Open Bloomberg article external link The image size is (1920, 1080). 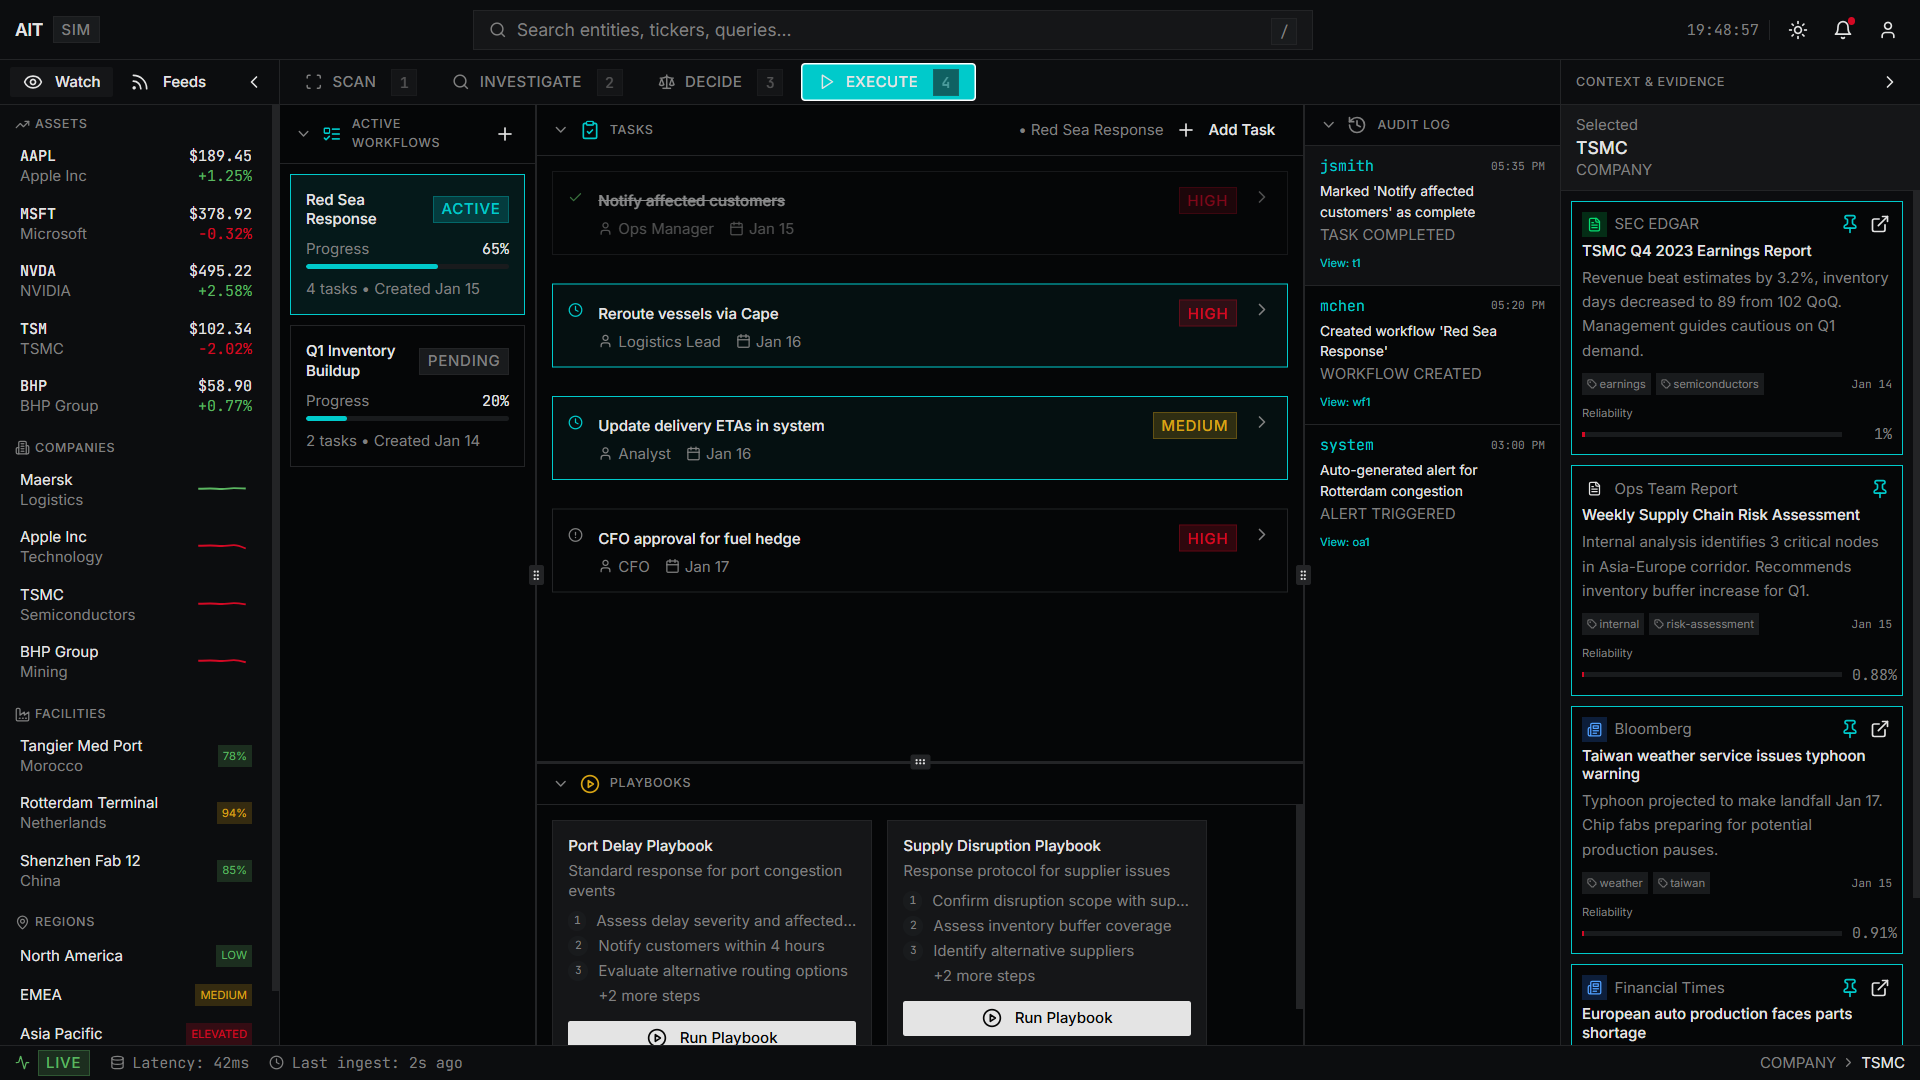[x=1880, y=729]
